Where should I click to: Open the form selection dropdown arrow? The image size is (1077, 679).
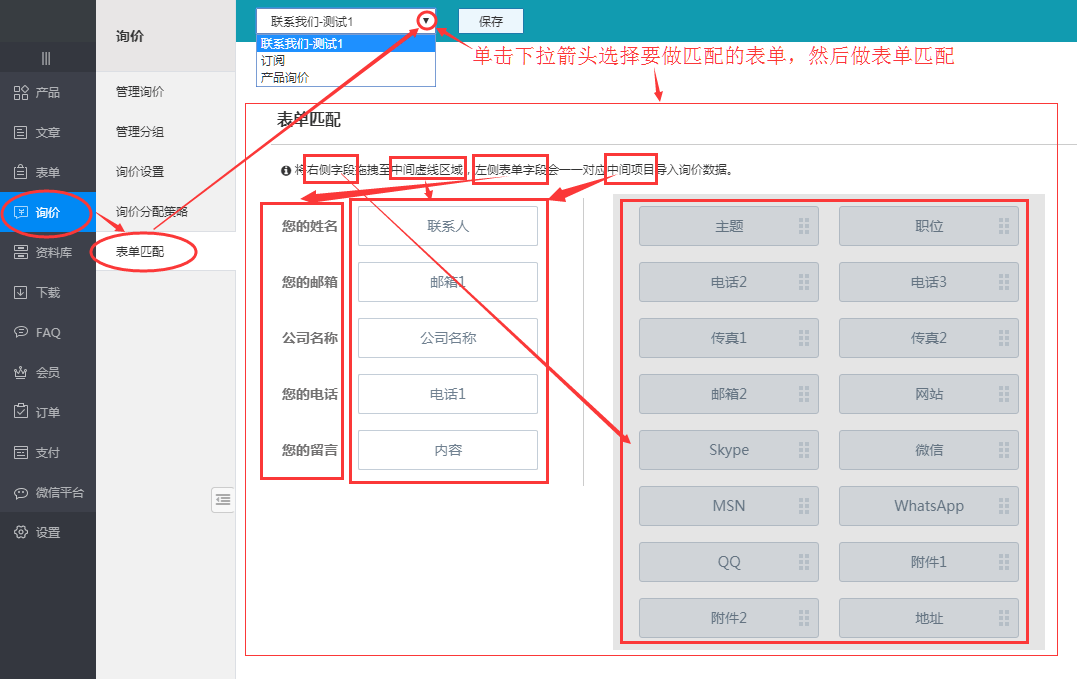coord(427,20)
